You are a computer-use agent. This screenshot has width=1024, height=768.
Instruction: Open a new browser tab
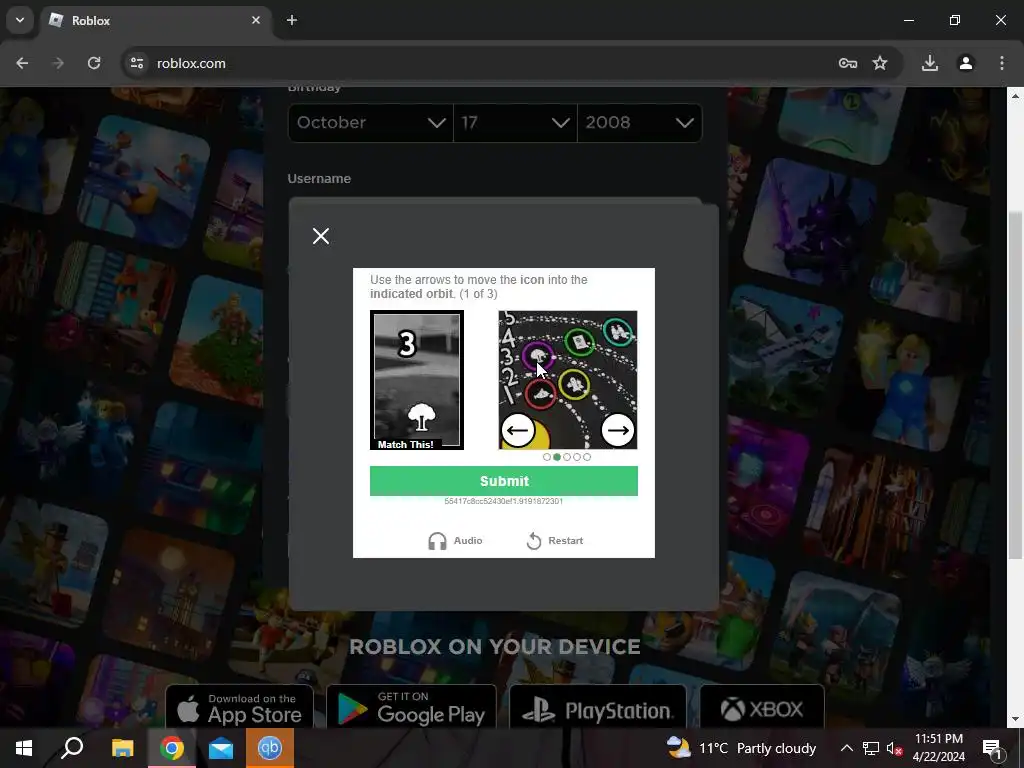(292, 20)
